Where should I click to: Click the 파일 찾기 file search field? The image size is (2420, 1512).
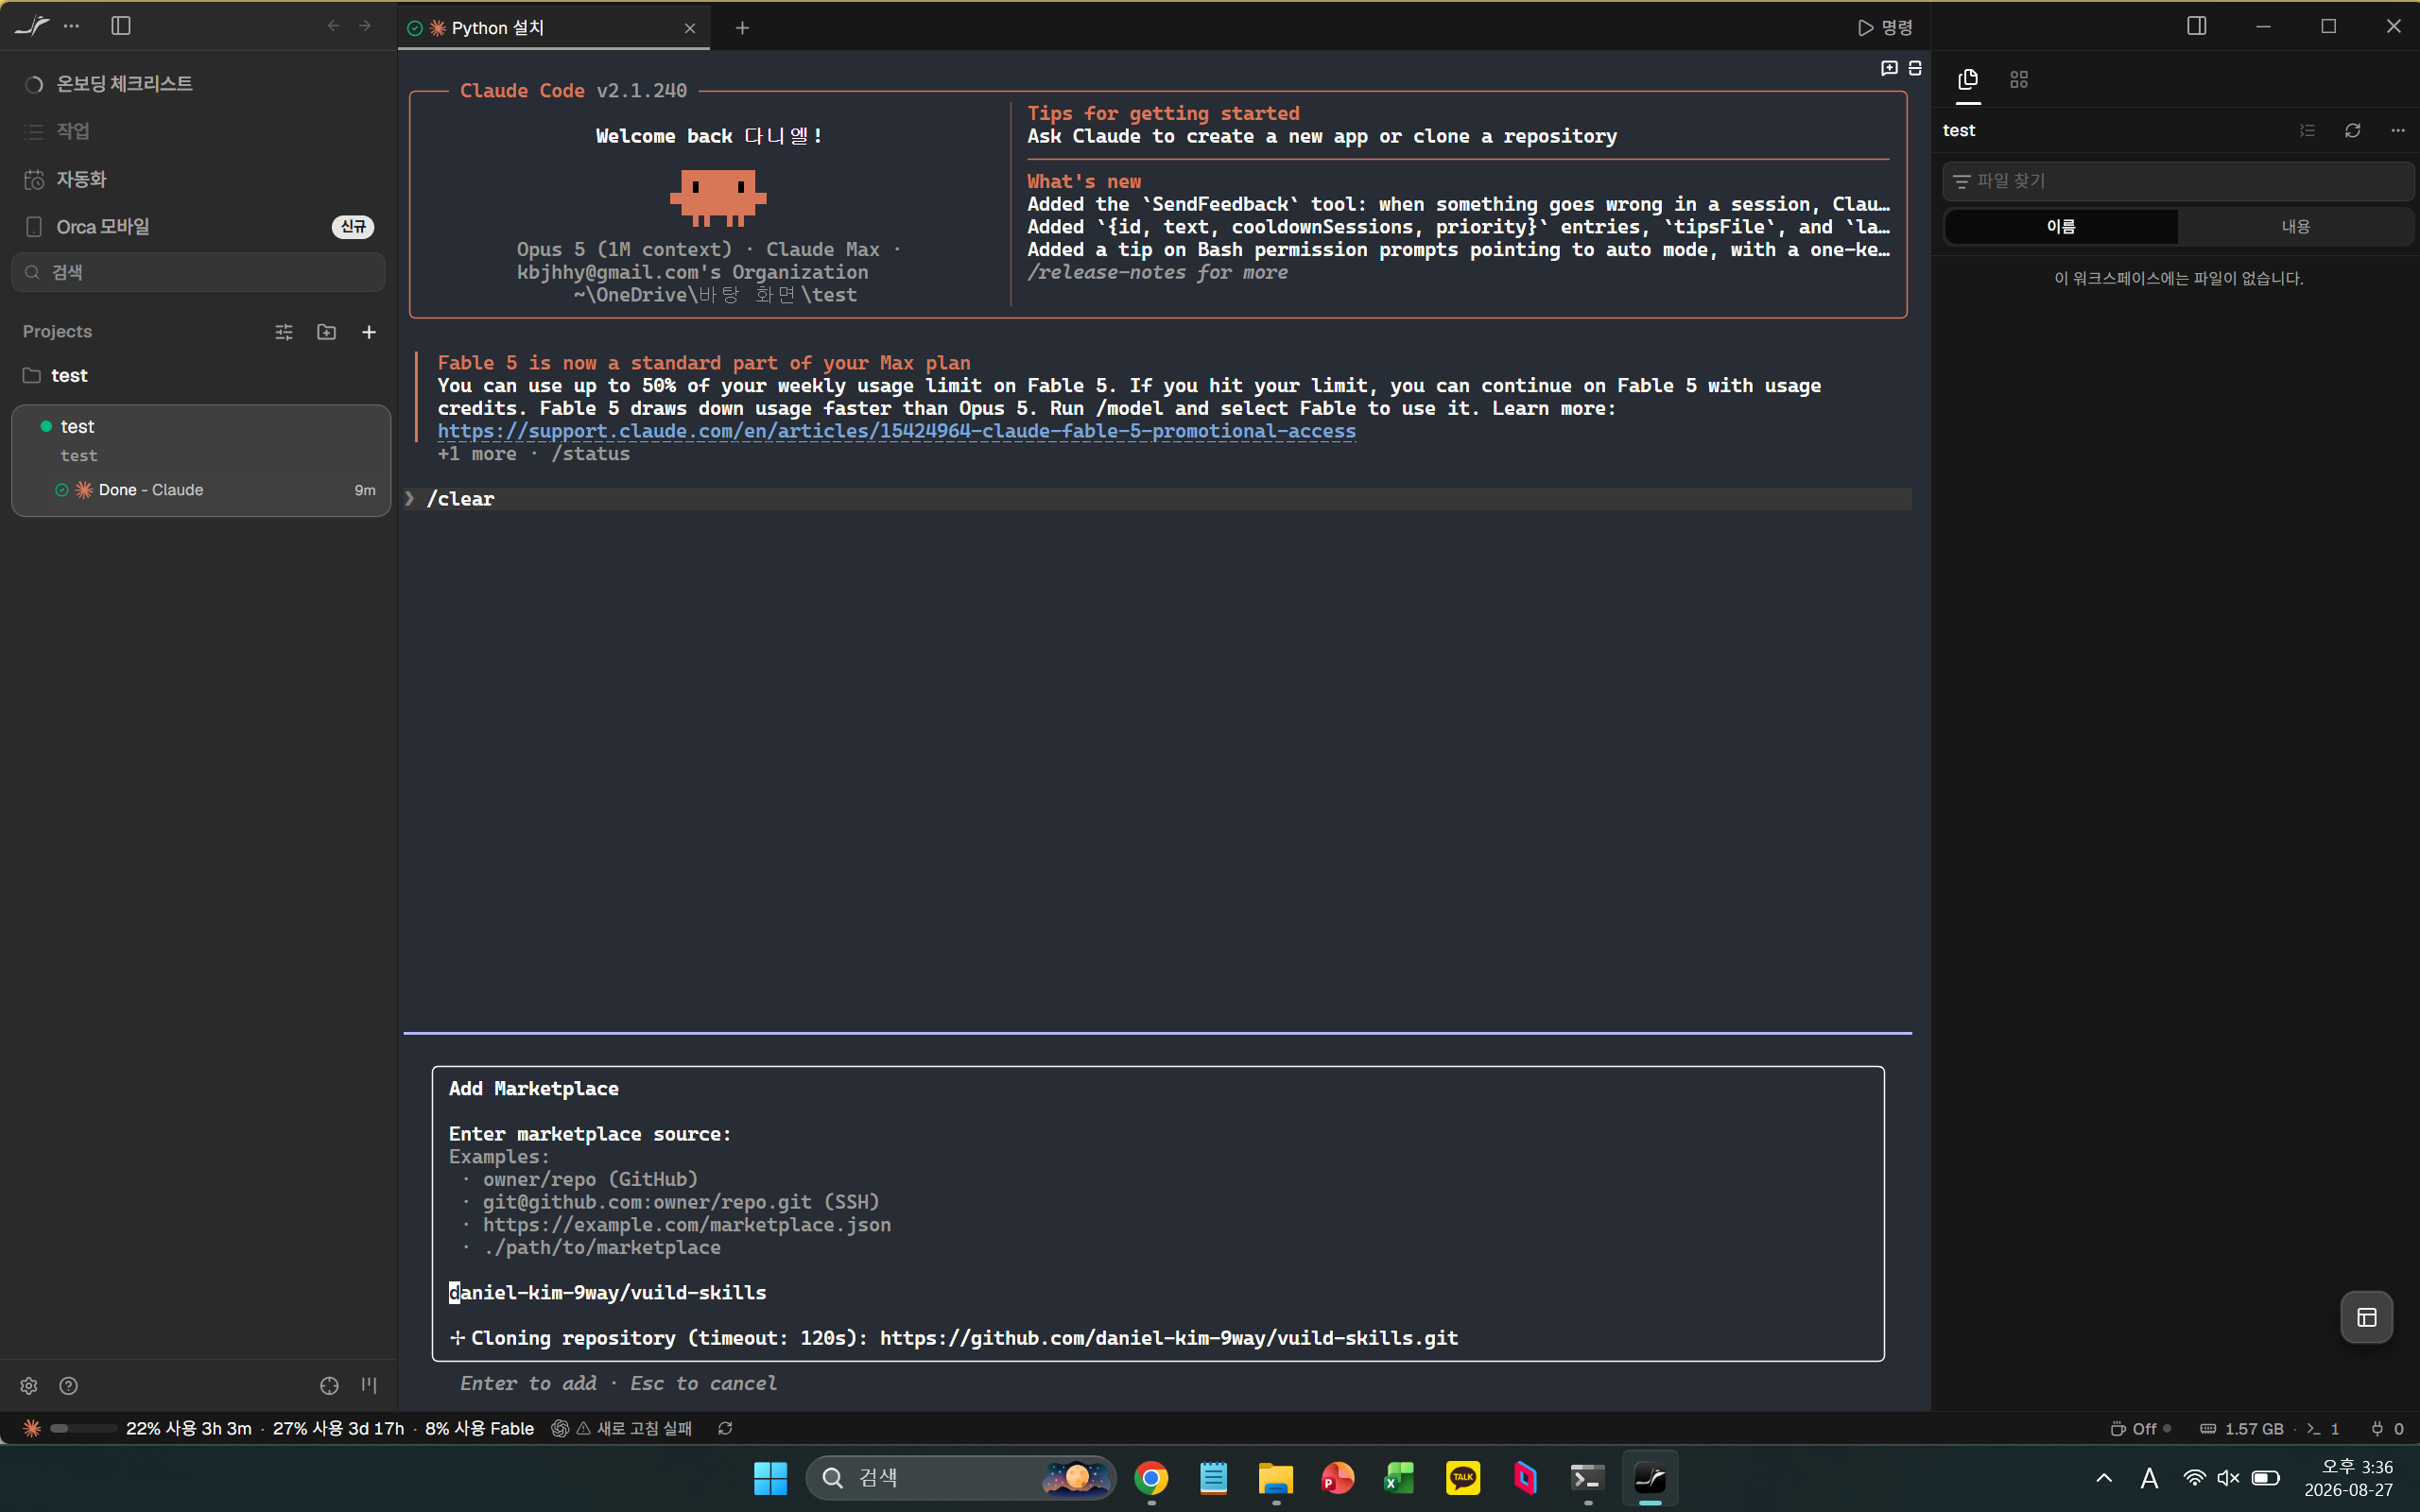[2178, 181]
